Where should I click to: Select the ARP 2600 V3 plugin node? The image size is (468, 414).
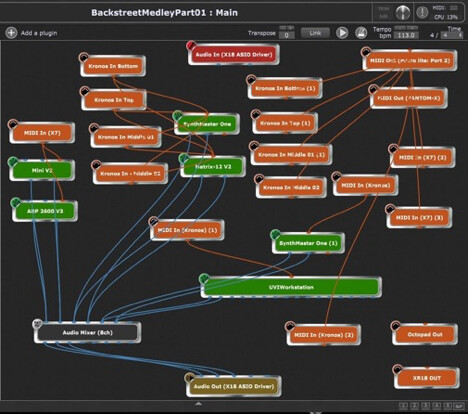click(45, 211)
